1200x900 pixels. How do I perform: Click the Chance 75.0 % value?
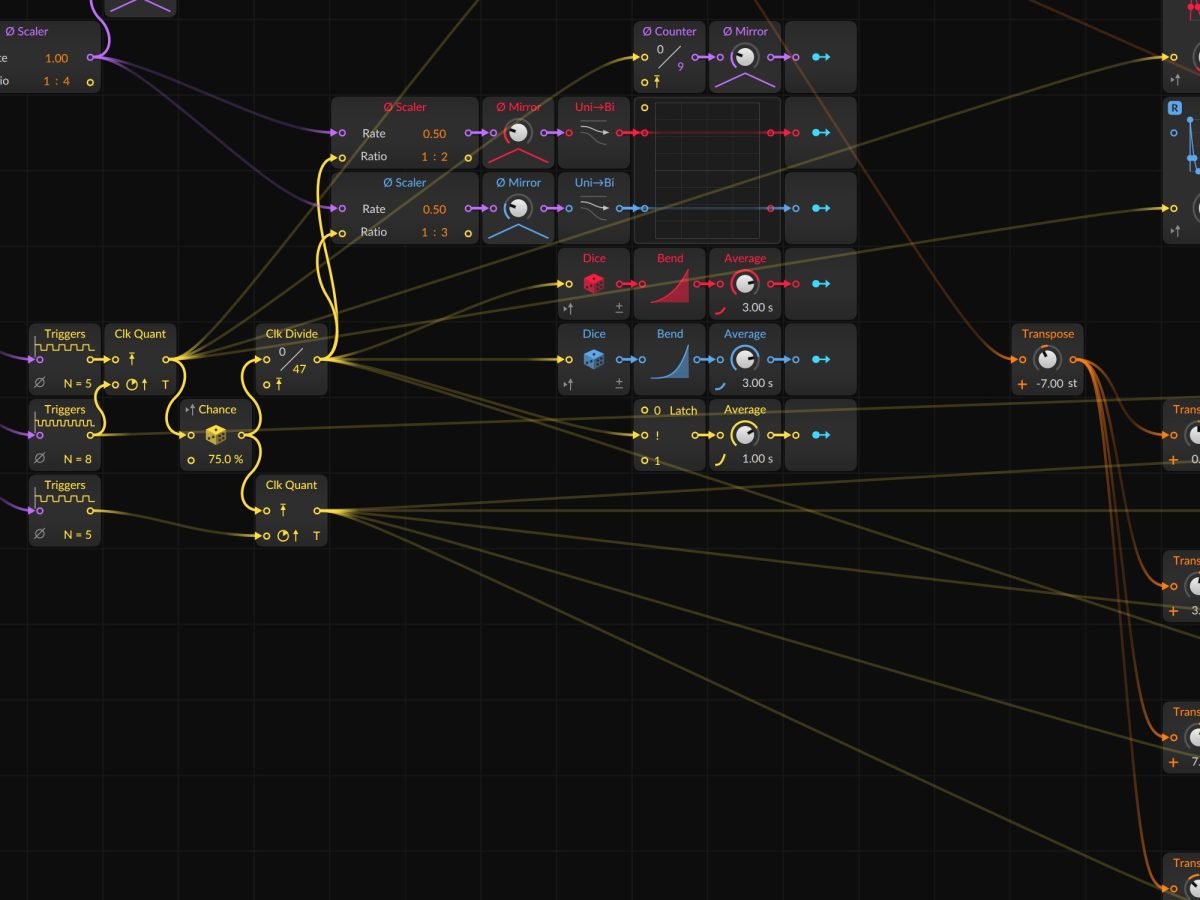225,460
